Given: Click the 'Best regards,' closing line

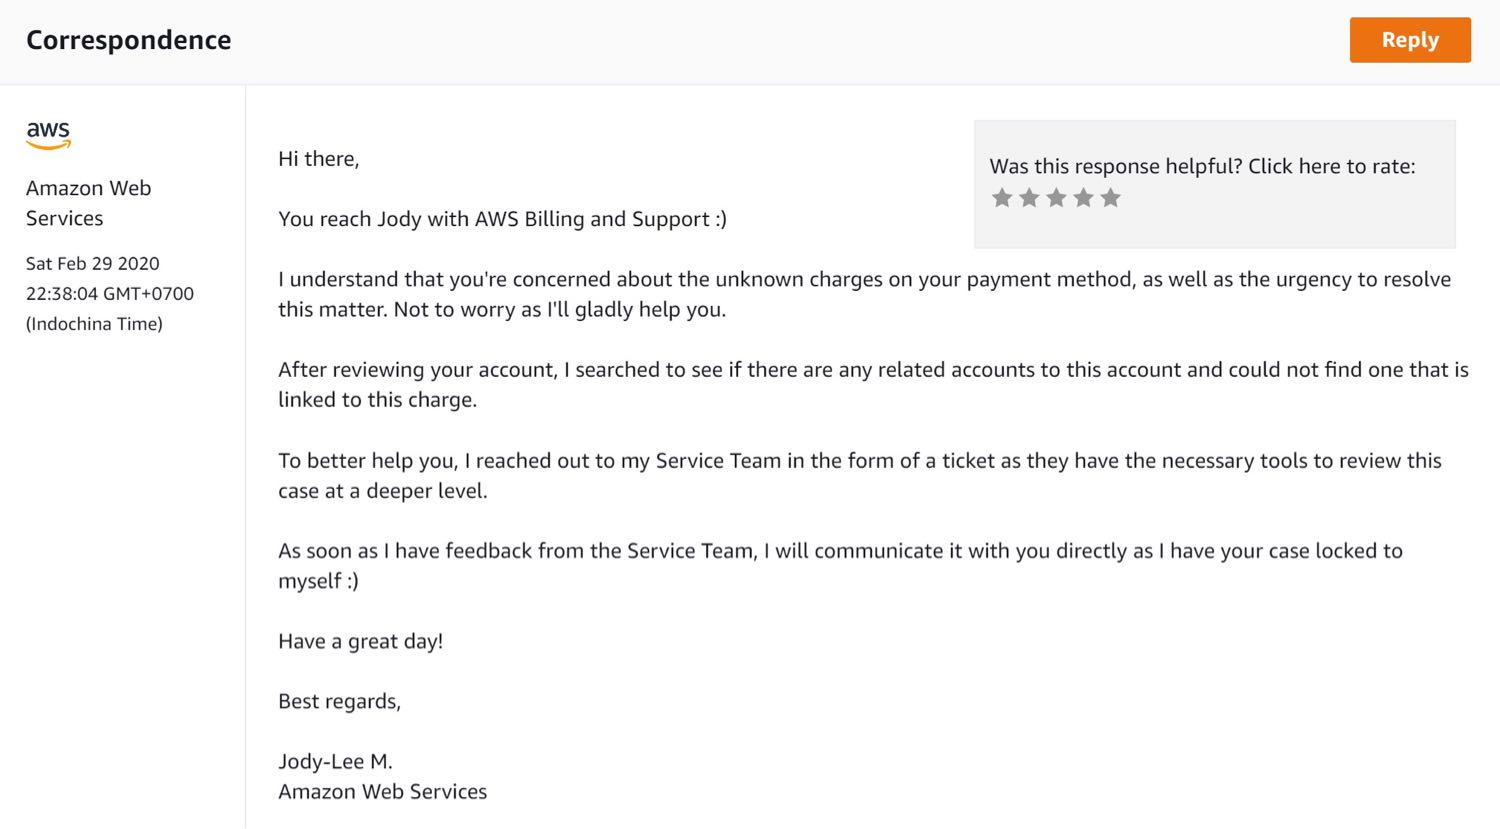Looking at the screenshot, I should [339, 701].
